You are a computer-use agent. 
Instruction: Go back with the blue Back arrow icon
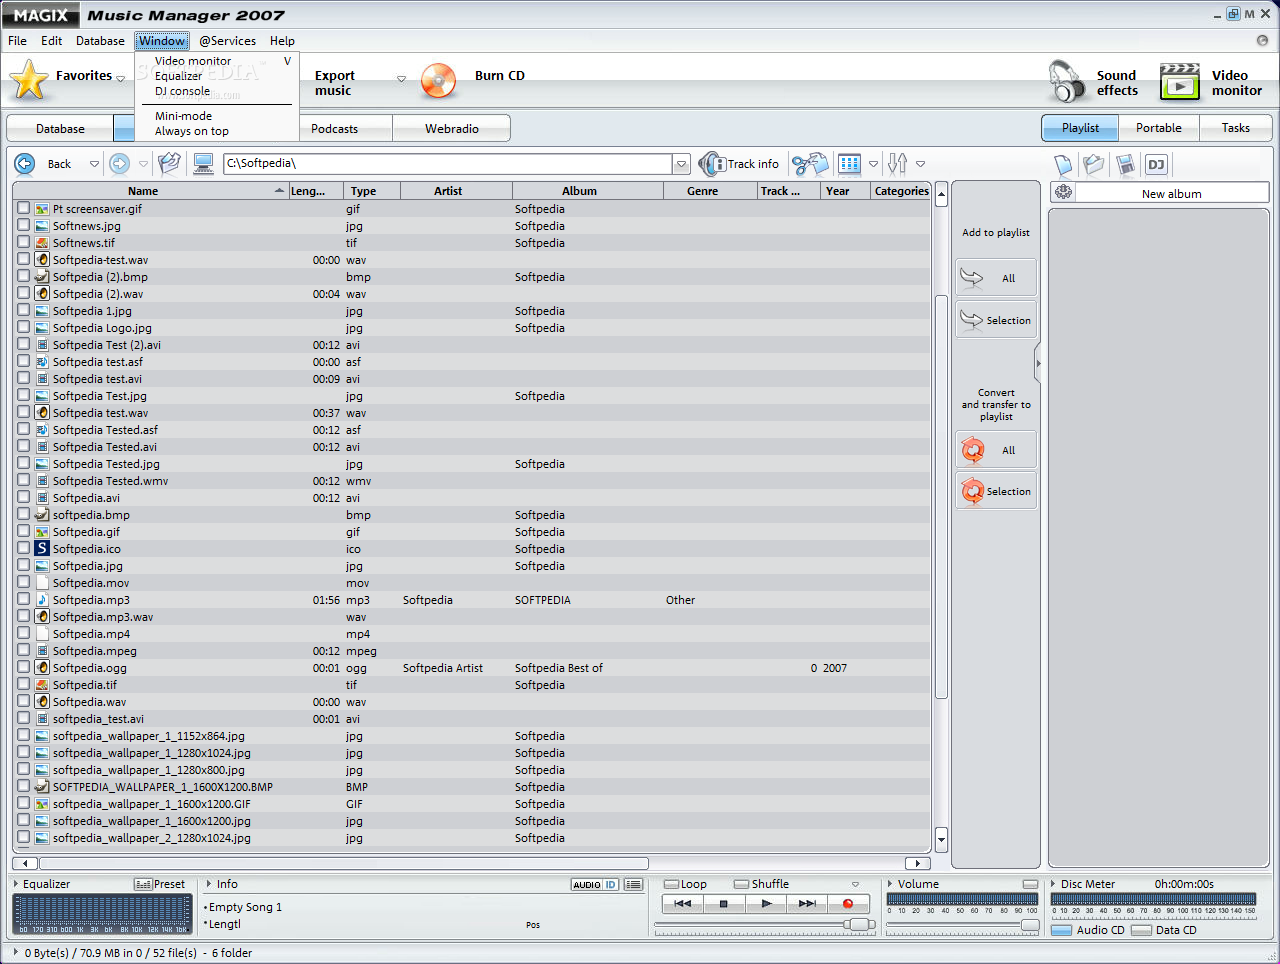pos(25,164)
